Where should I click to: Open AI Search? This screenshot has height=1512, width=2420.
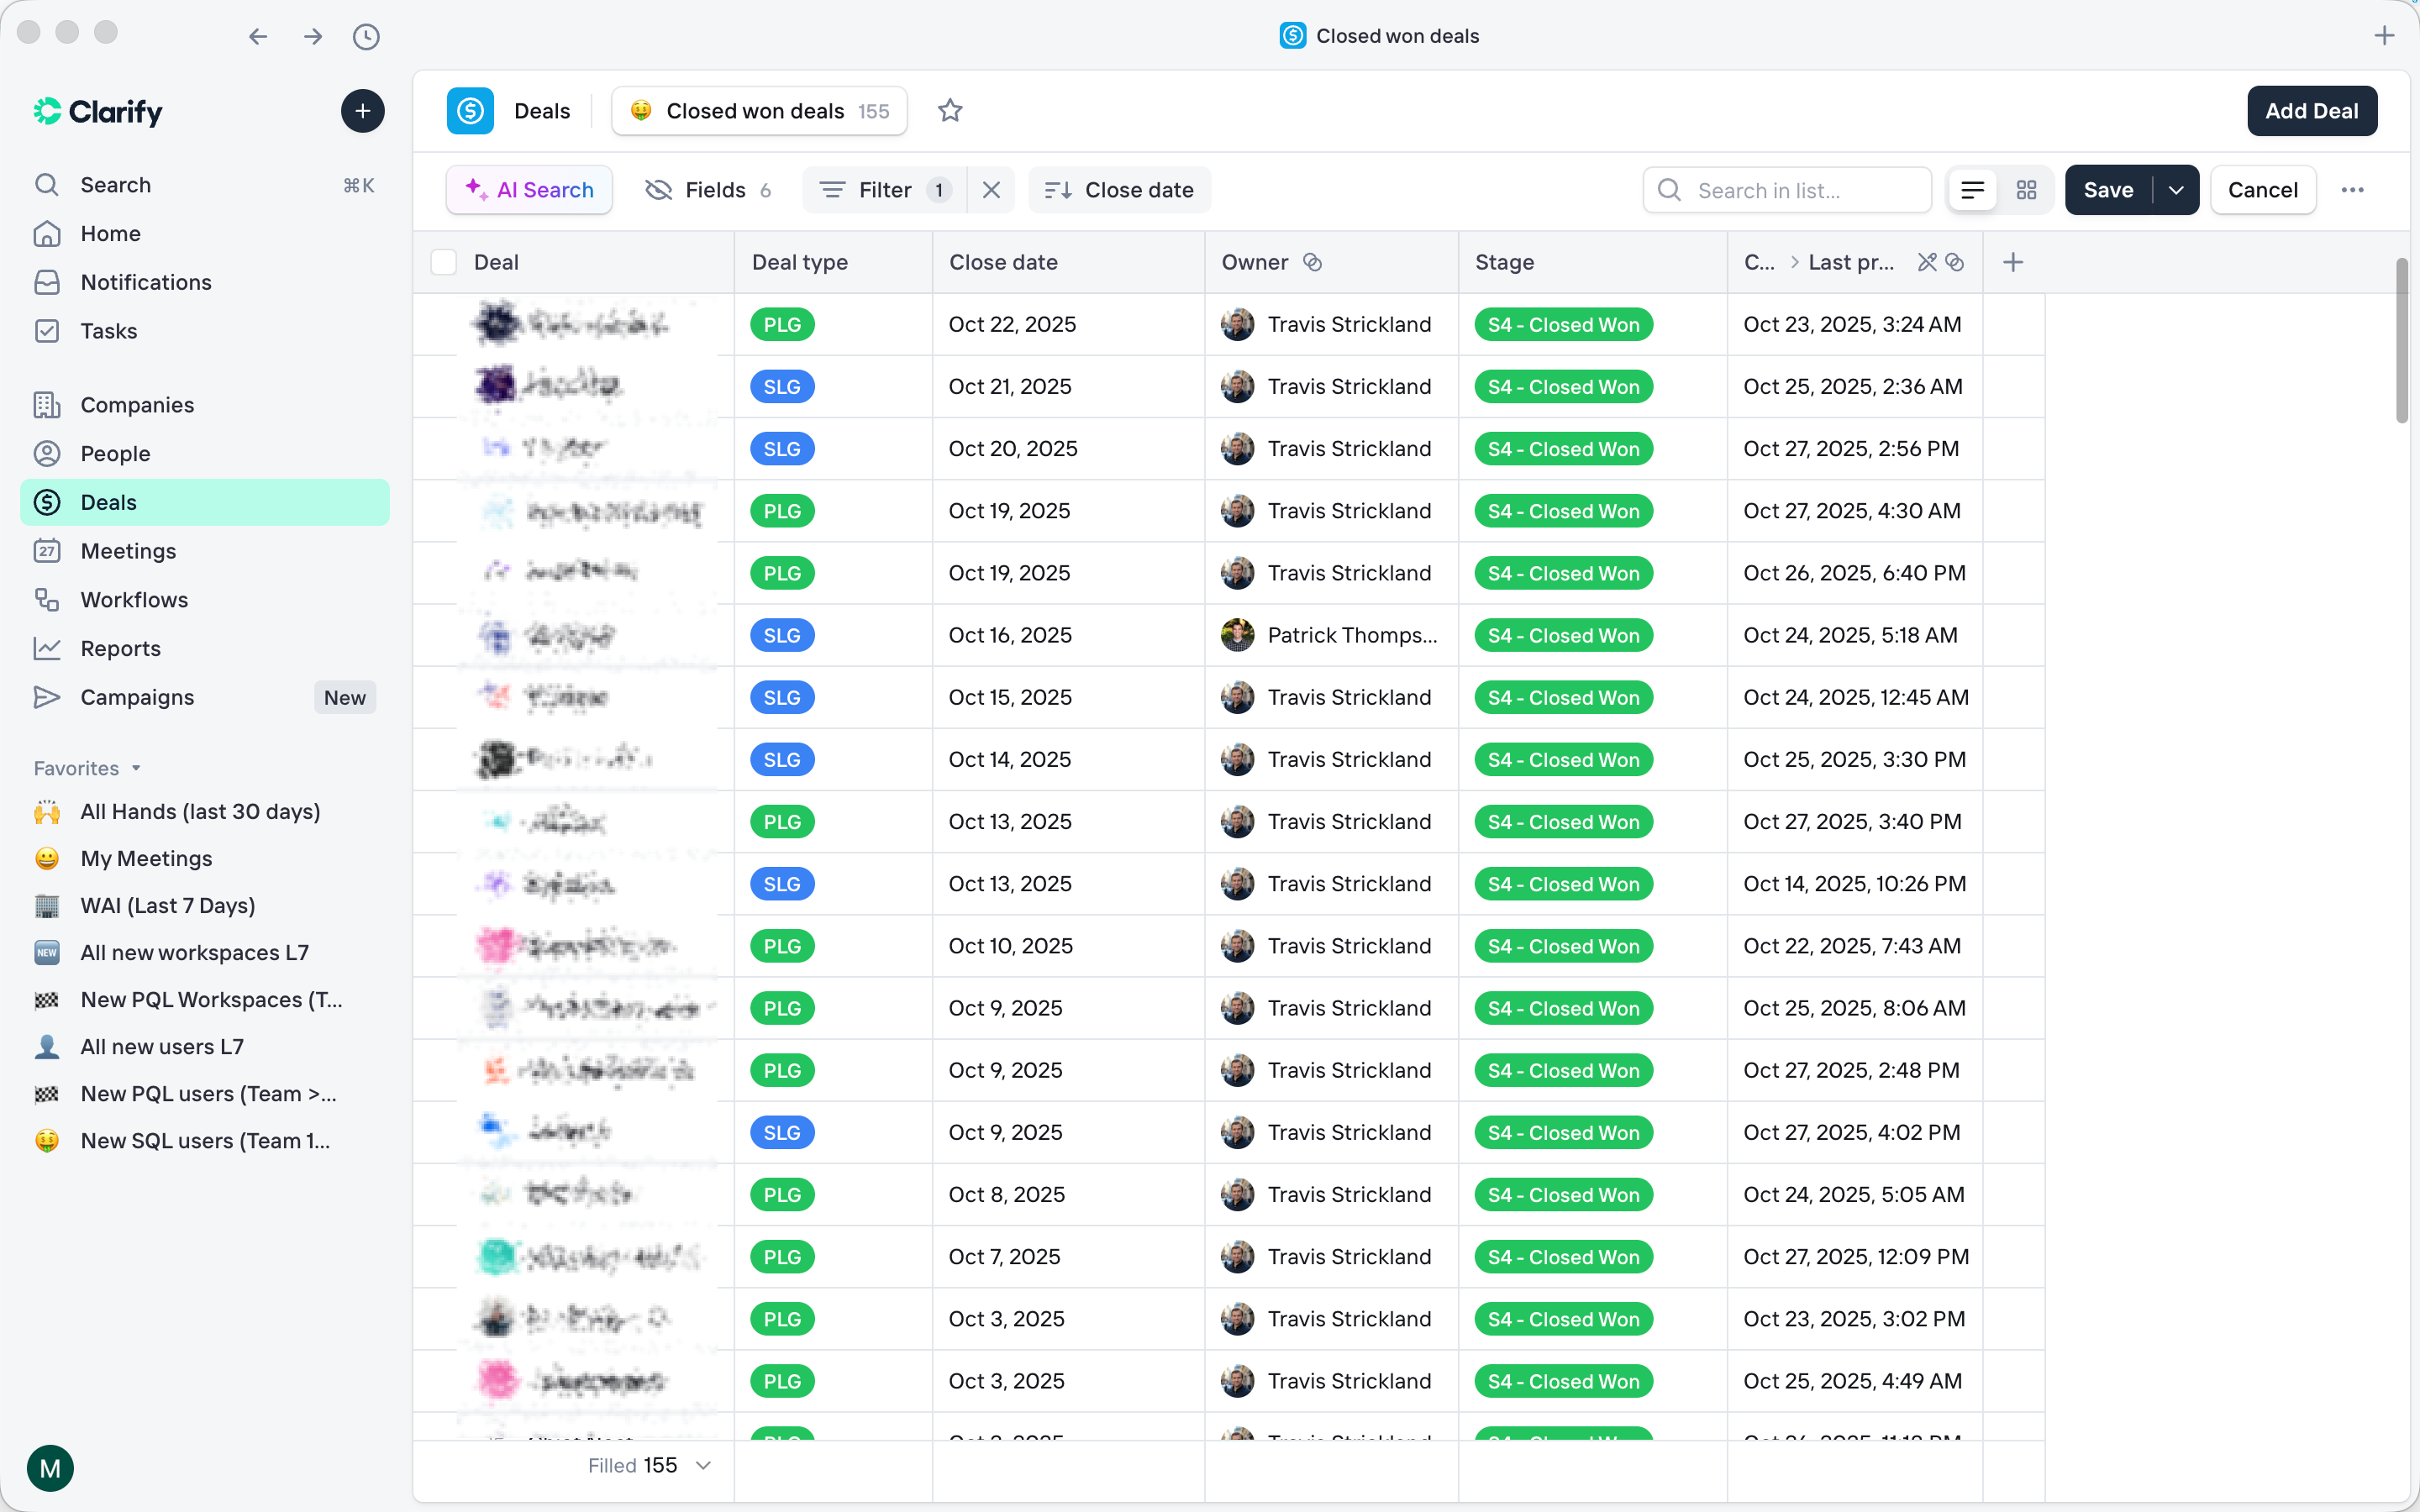[529, 189]
